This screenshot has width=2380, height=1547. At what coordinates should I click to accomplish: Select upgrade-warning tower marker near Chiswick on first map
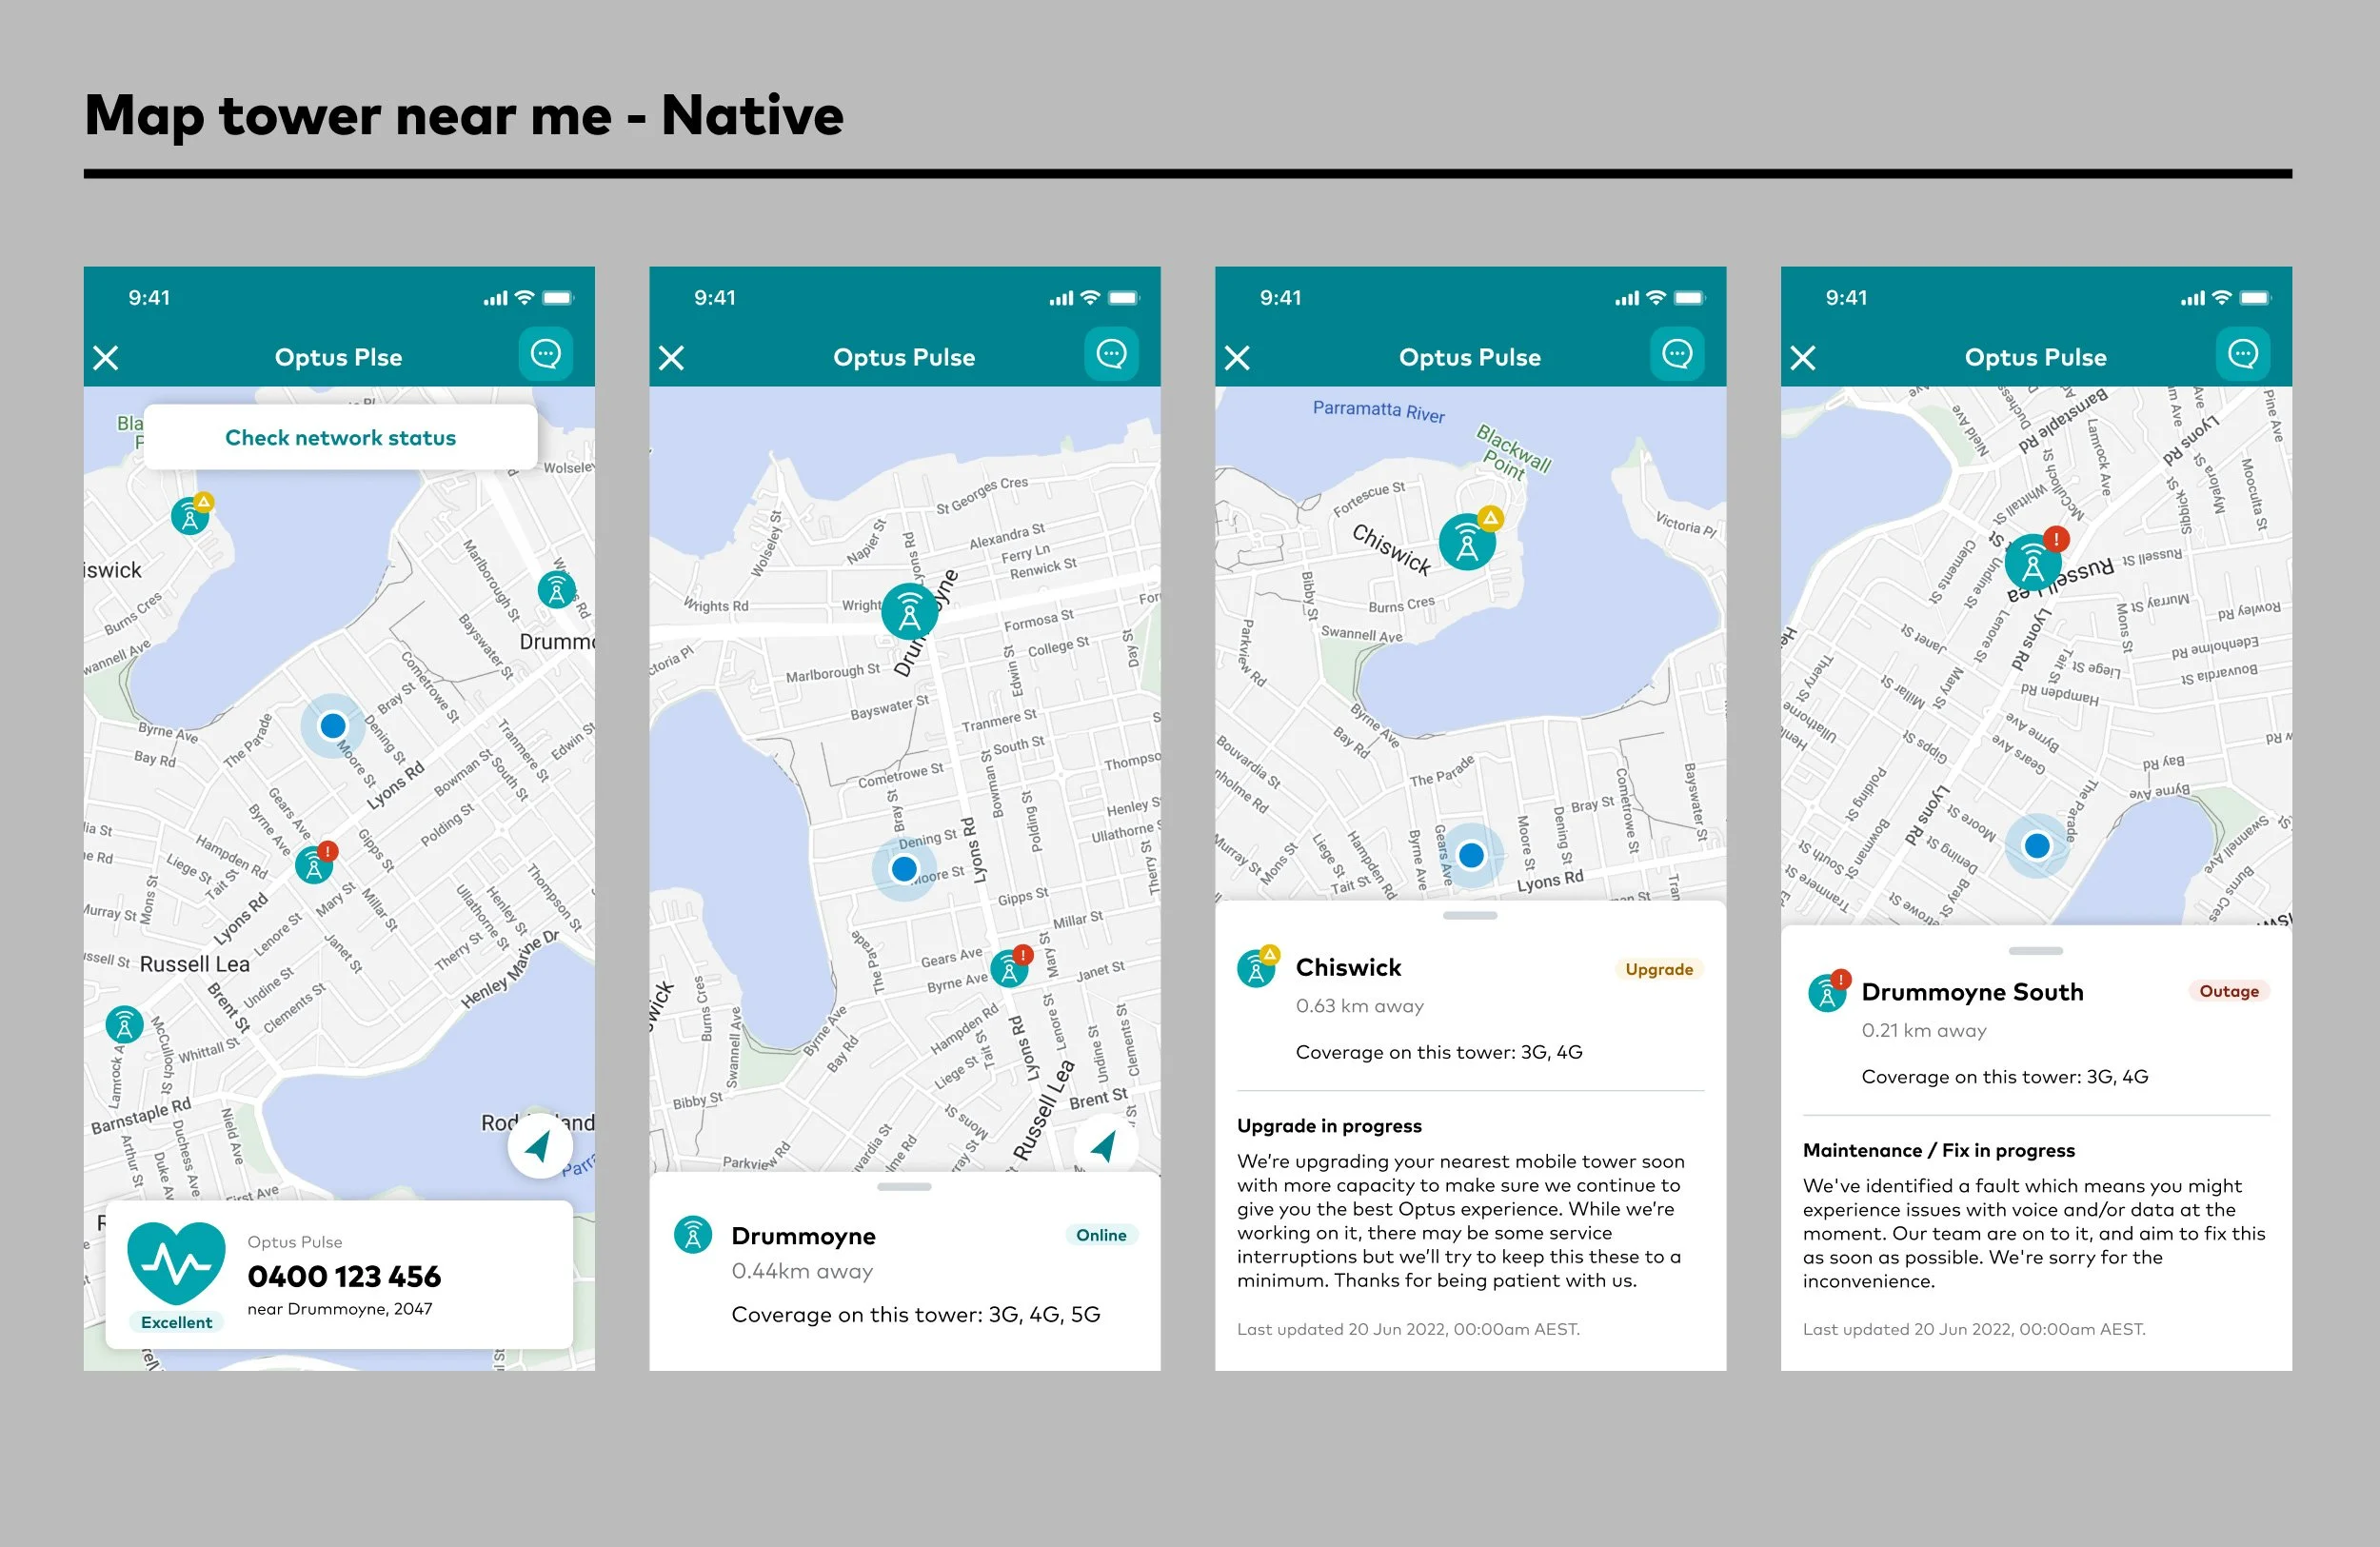point(192,513)
